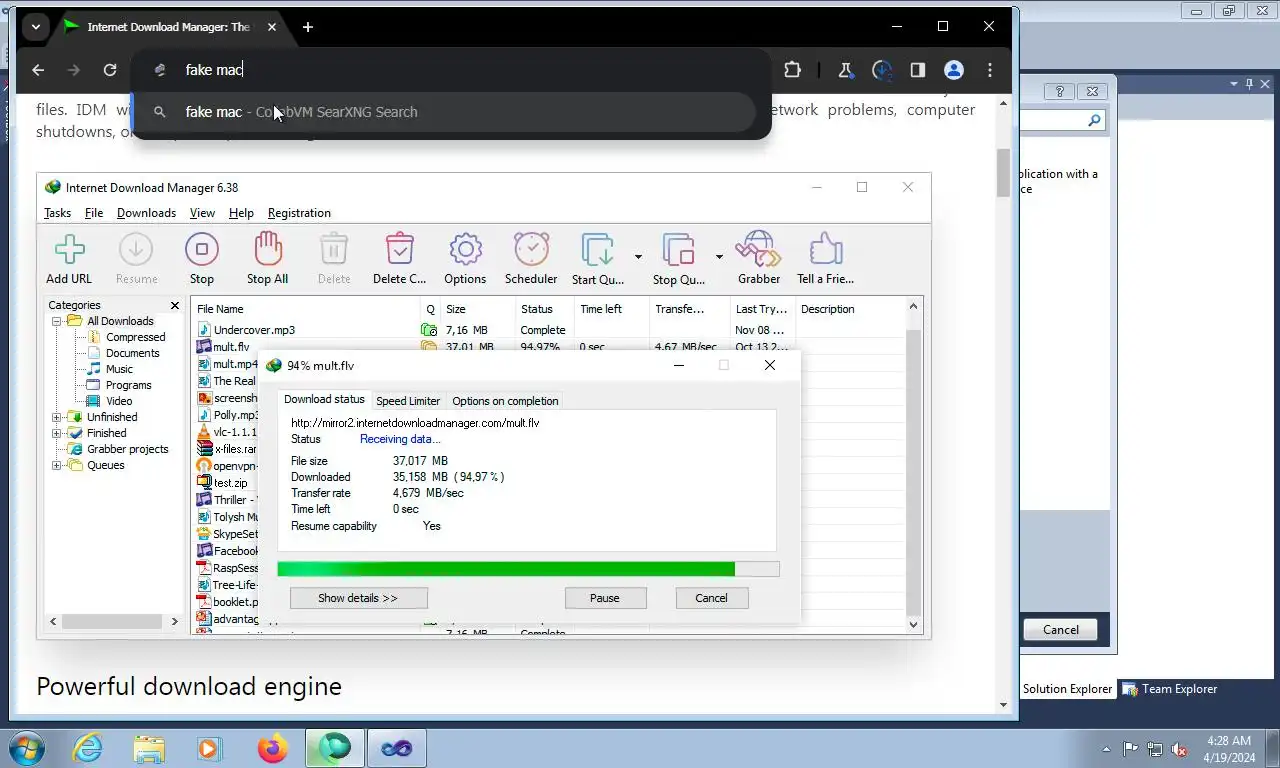Collapse the All Downloads tree node
The image size is (1280, 768).
point(57,321)
